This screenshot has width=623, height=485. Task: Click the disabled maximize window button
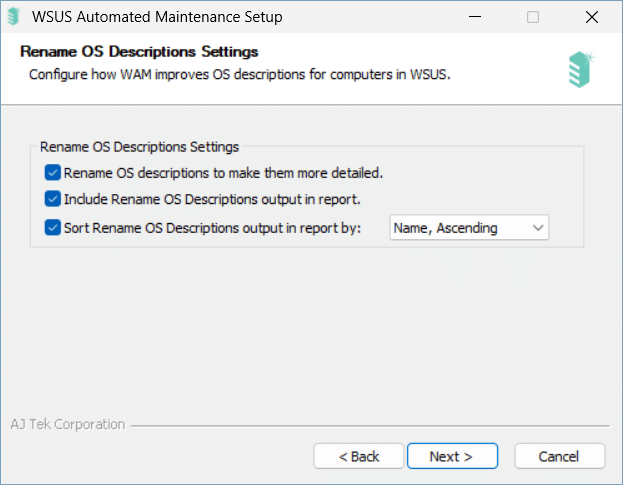click(533, 17)
